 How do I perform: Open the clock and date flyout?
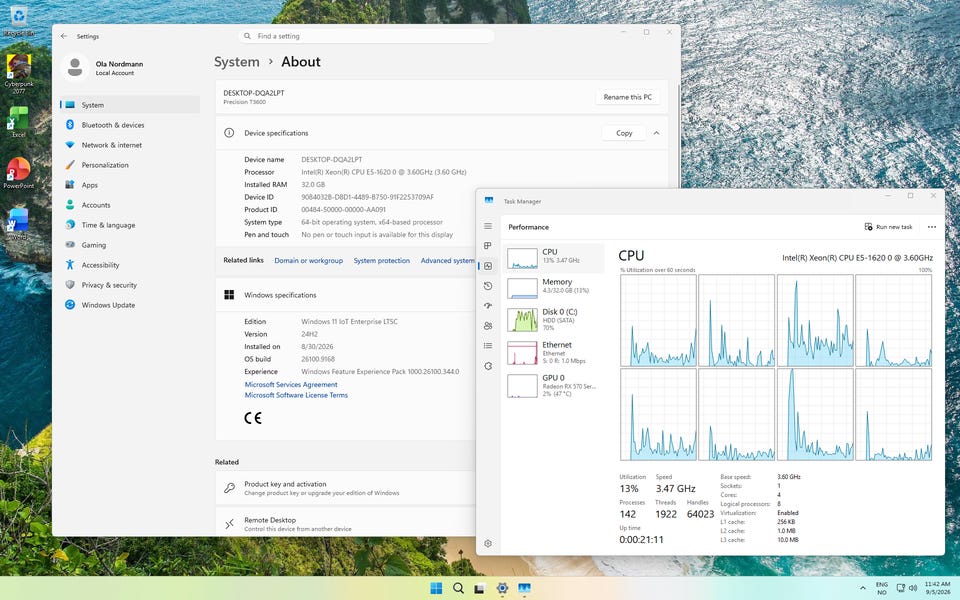(938, 588)
